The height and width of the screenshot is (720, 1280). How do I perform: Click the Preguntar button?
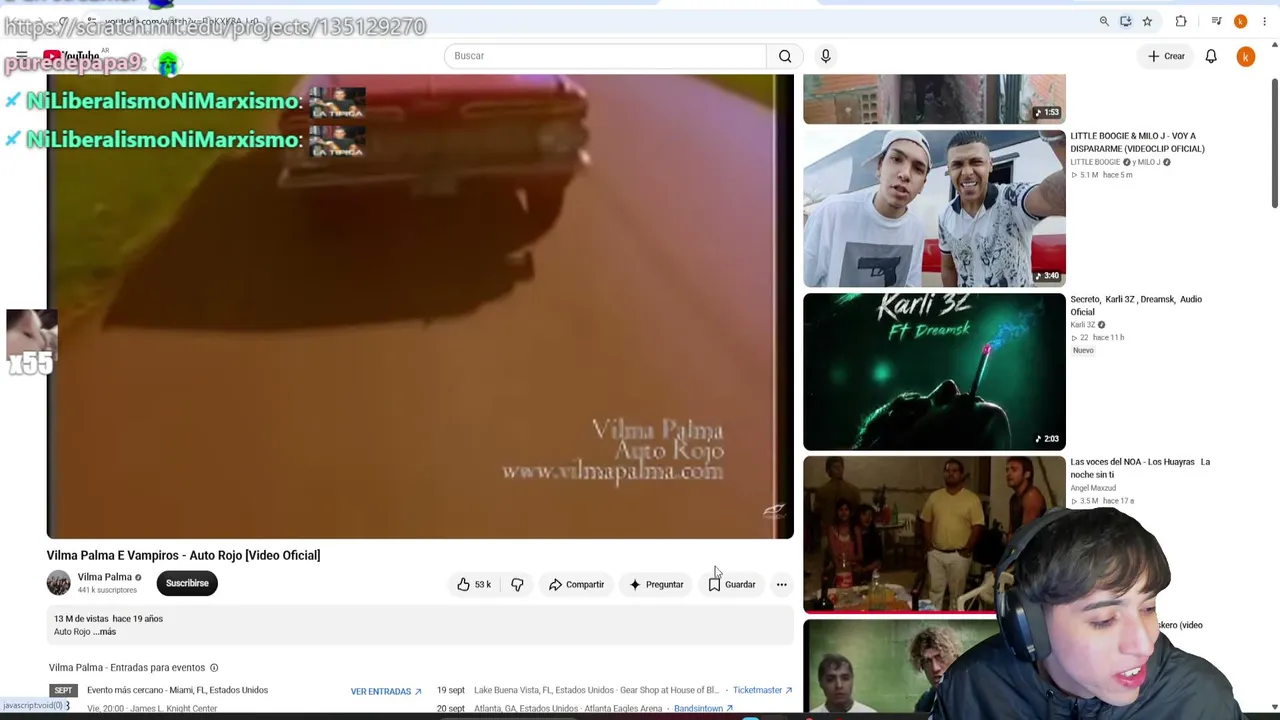[656, 584]
